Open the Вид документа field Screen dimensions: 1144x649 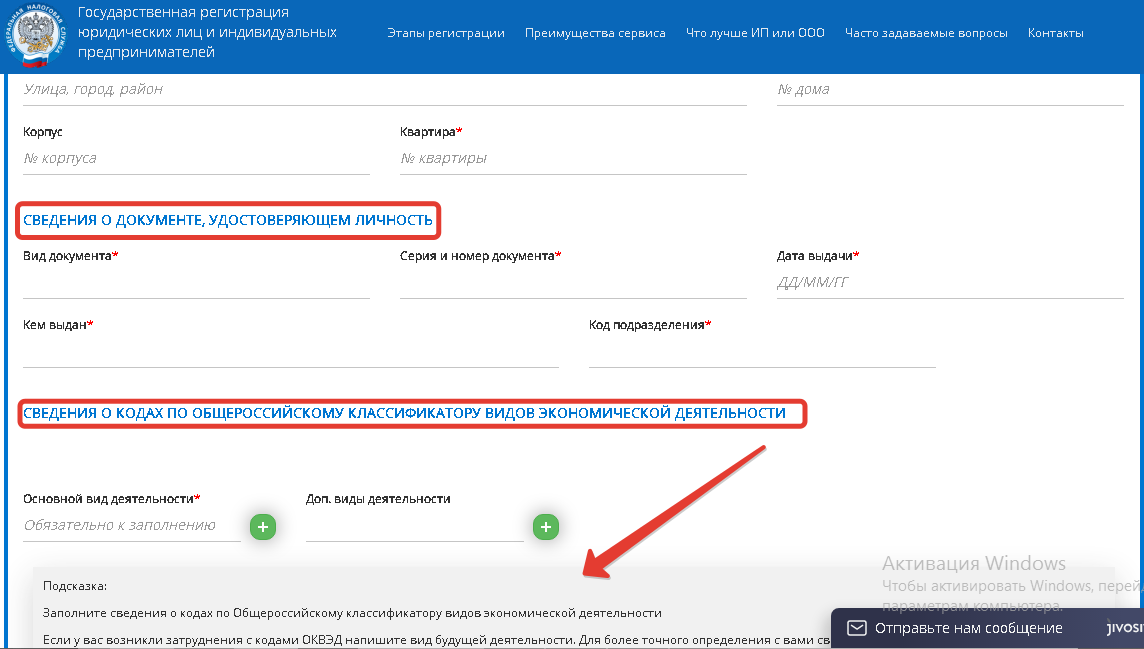point(196,283)
